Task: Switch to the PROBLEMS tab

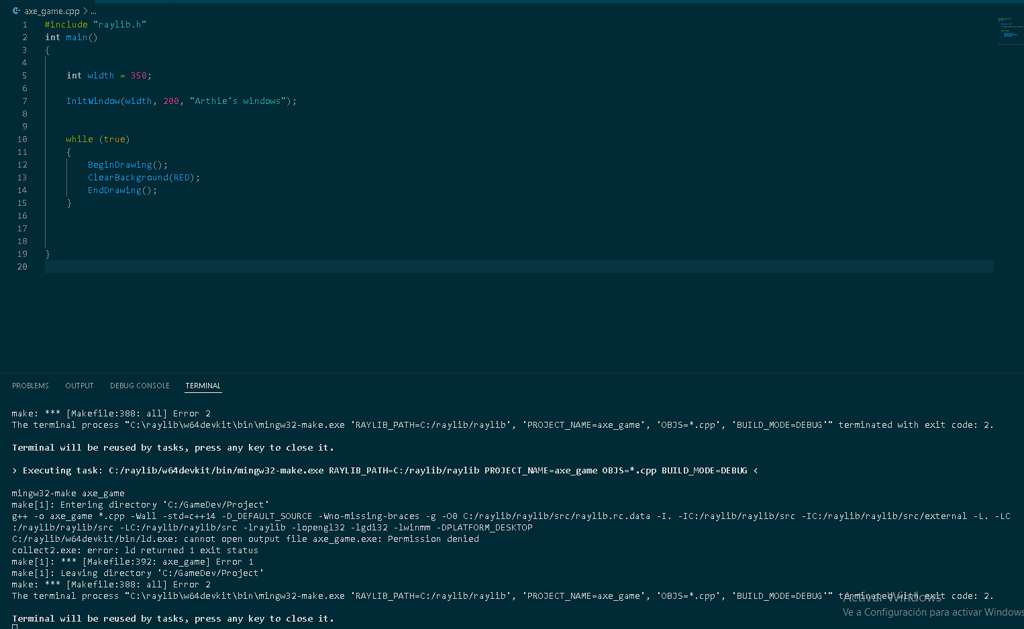Action: (30, 385)
